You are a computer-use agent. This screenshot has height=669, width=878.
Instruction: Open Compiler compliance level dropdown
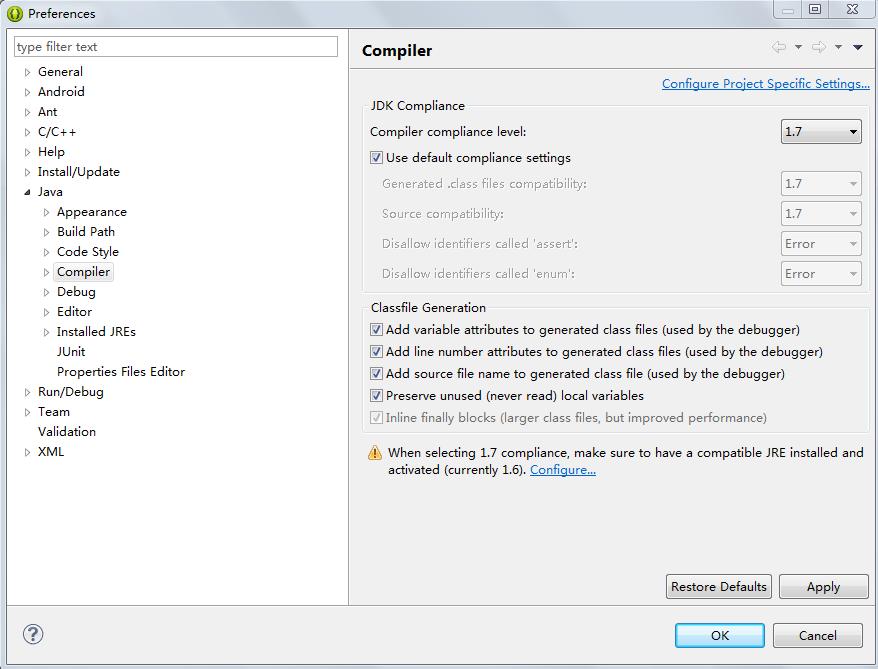[x=821, y=132]
